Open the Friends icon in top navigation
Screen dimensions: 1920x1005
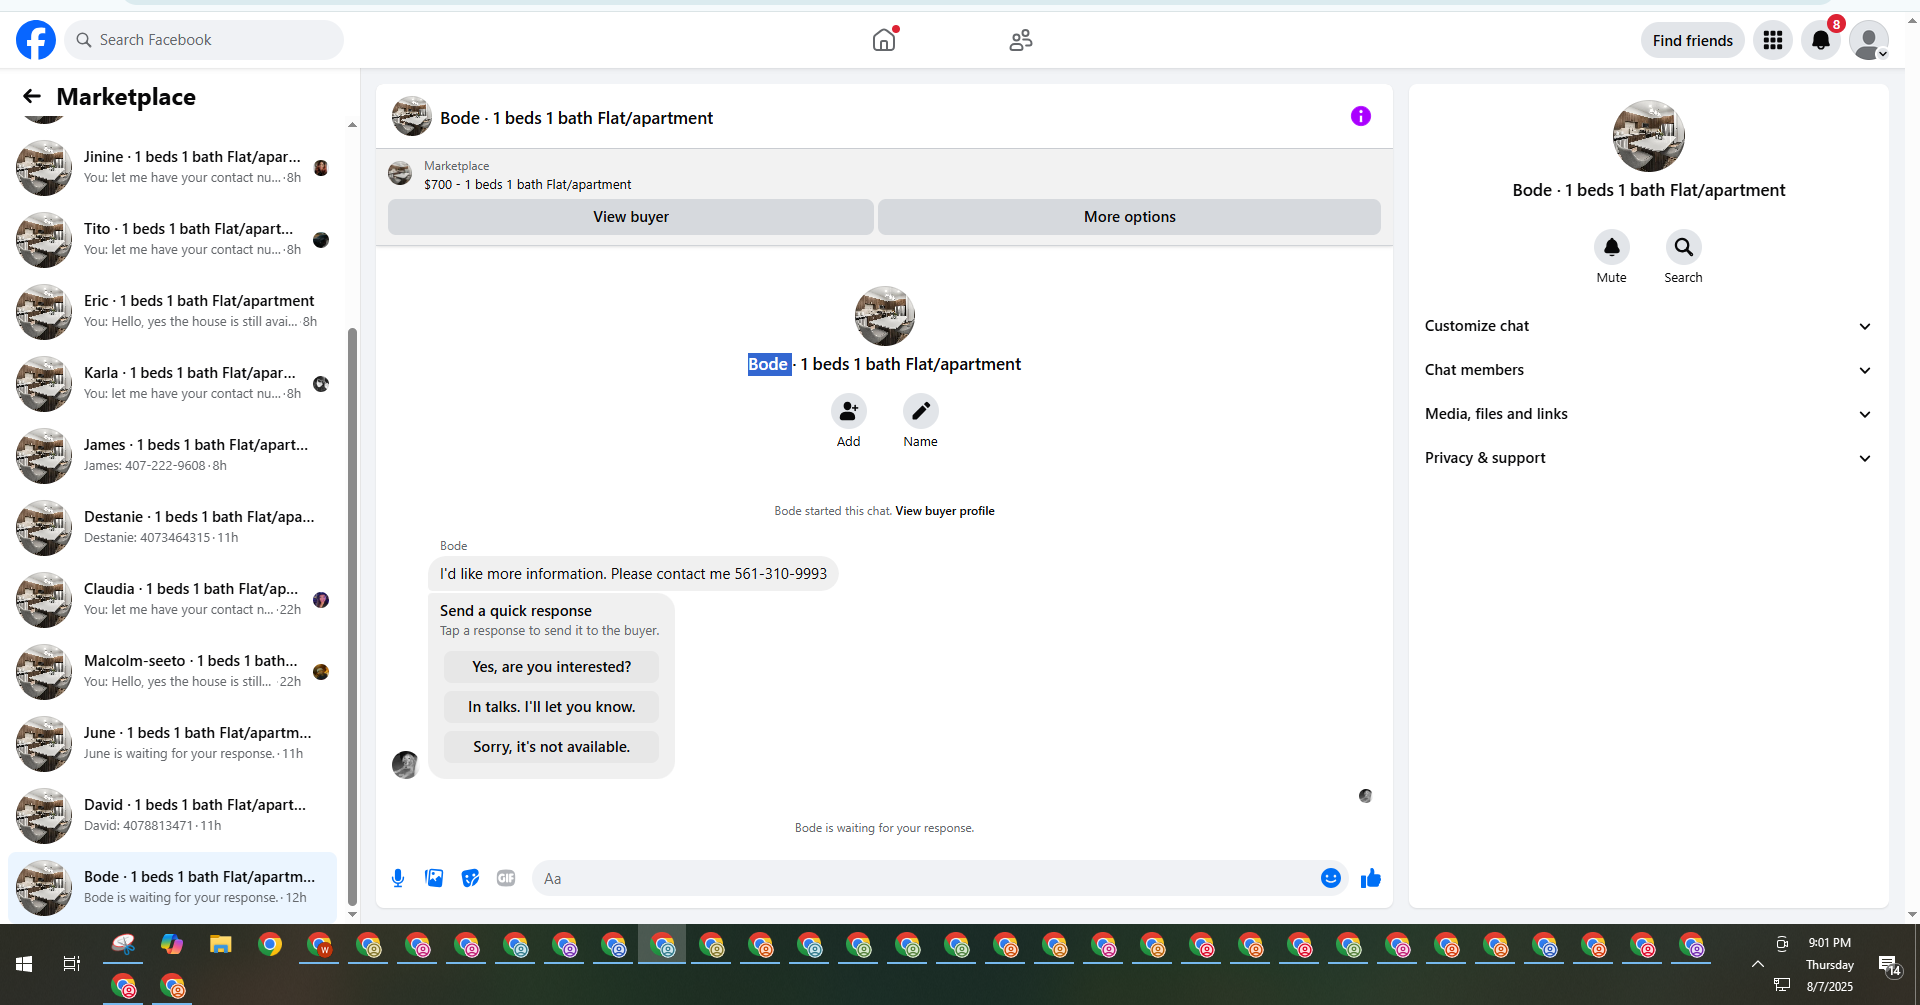(x=1021, y=40)
